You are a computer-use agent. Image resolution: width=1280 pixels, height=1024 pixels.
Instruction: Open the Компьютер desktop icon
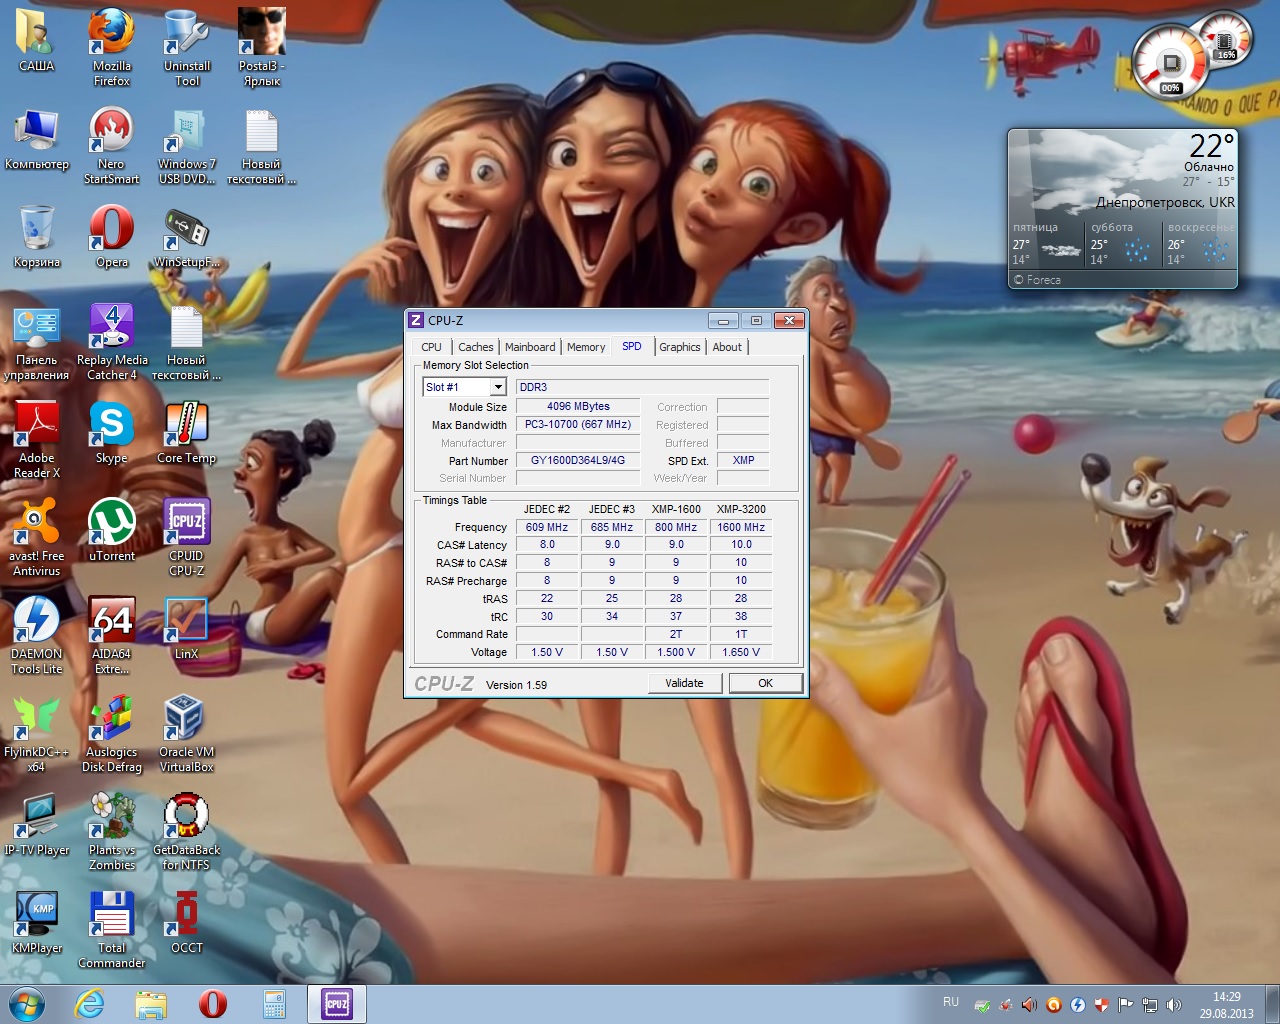tap(37, 138)
